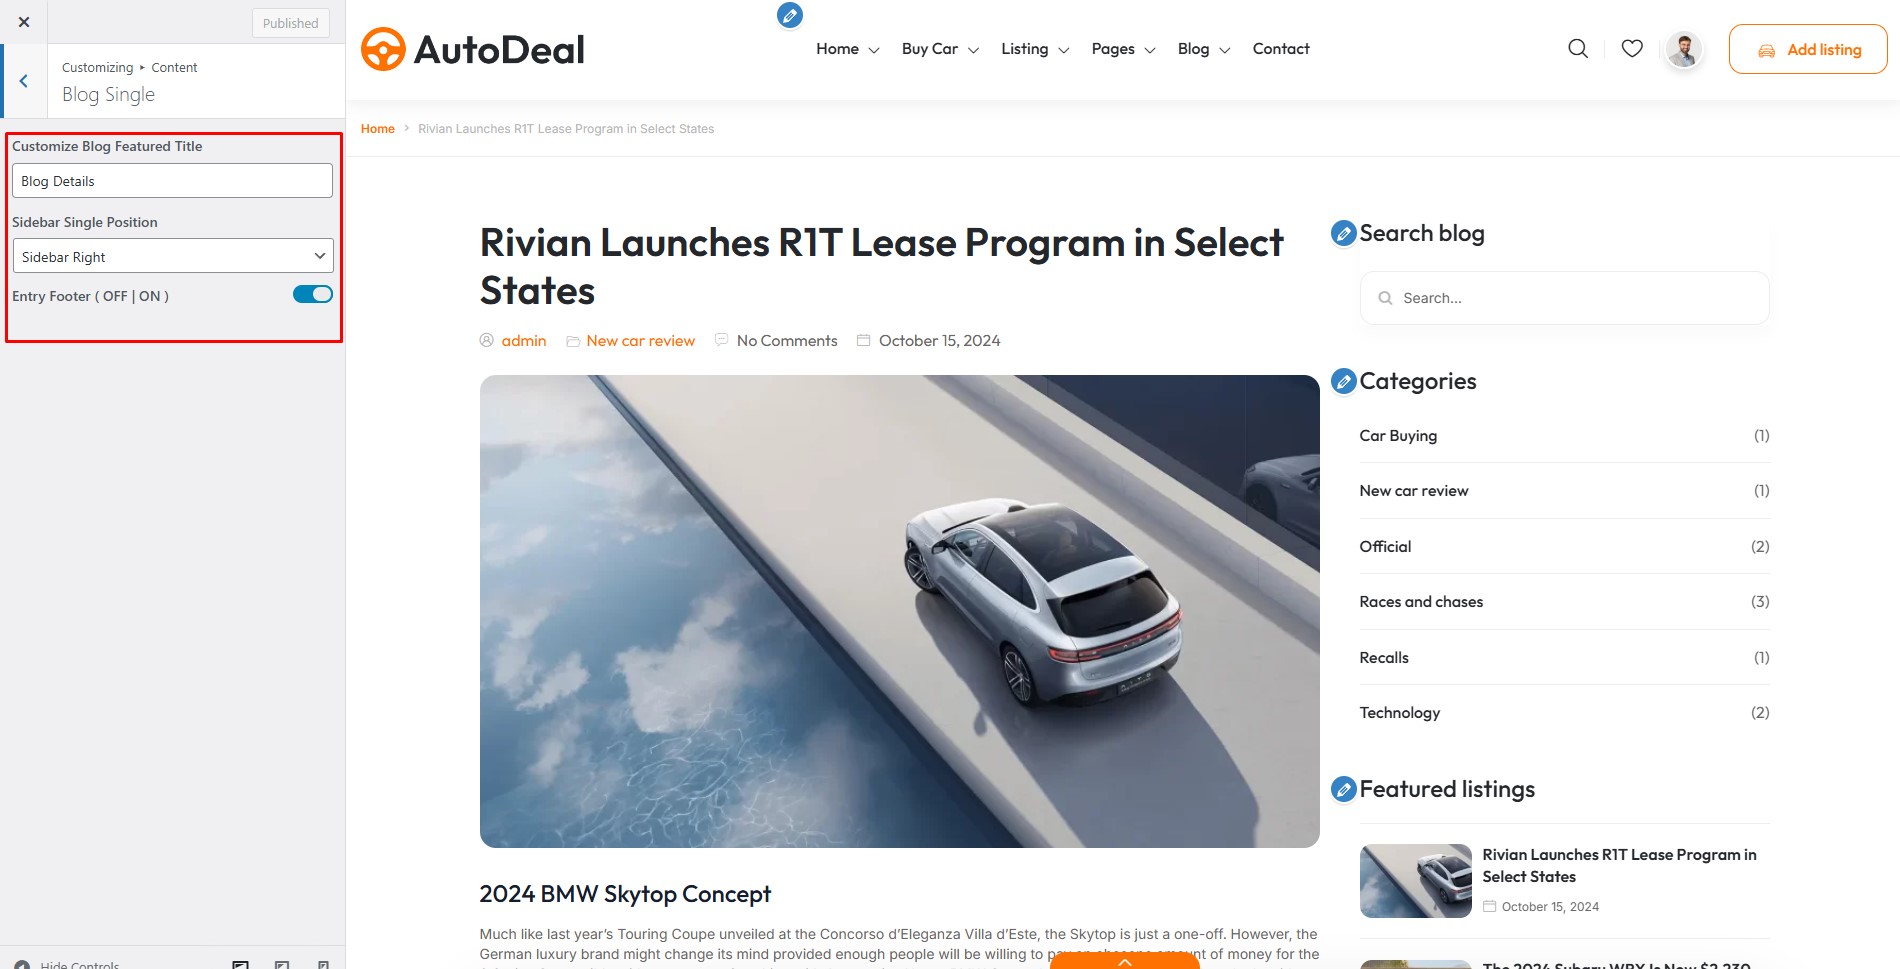Expand the Buy Car menu

[940, 49]
